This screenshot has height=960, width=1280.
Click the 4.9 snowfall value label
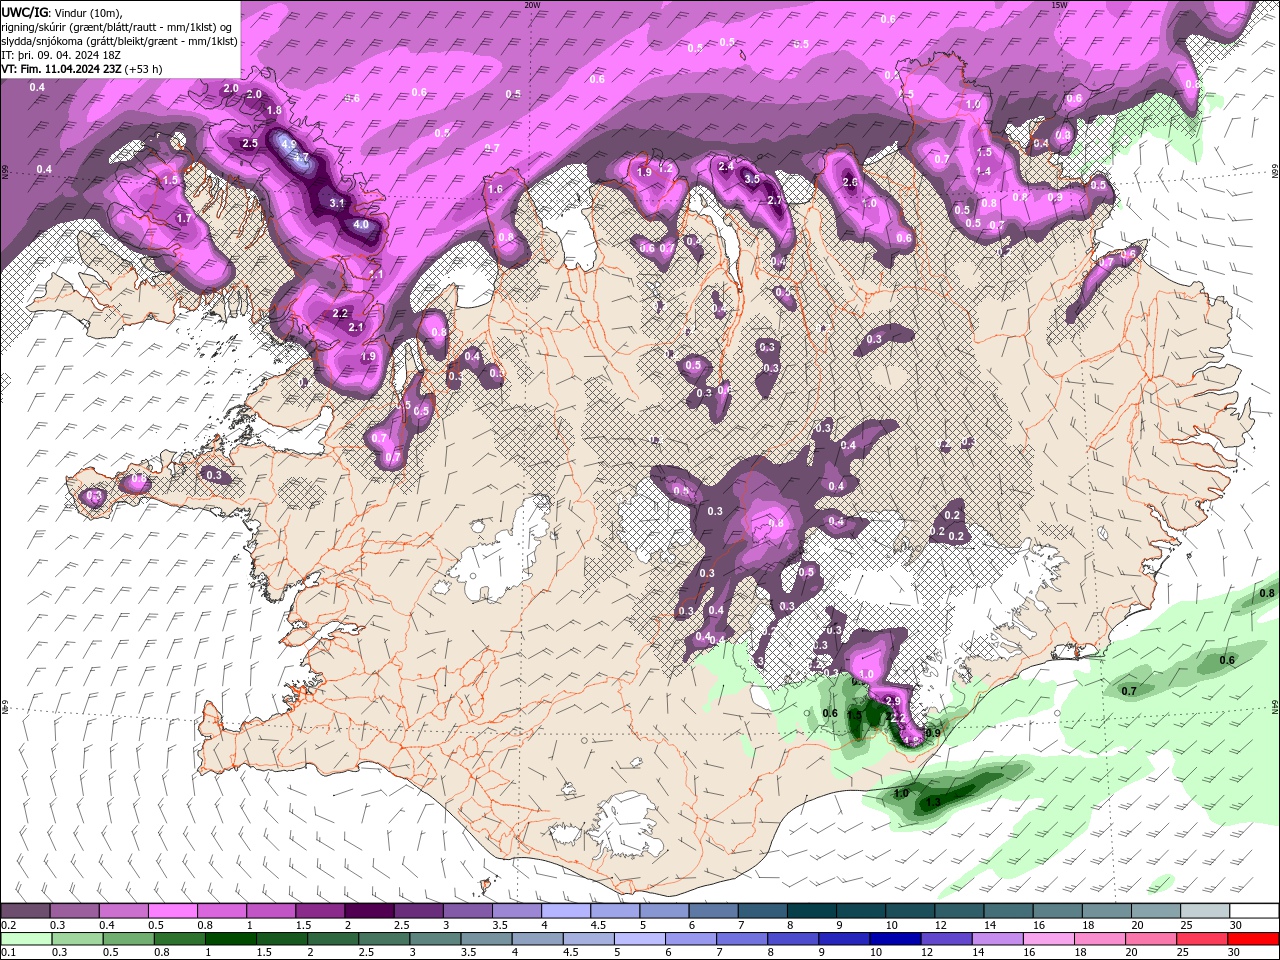(x=289, y=145)
